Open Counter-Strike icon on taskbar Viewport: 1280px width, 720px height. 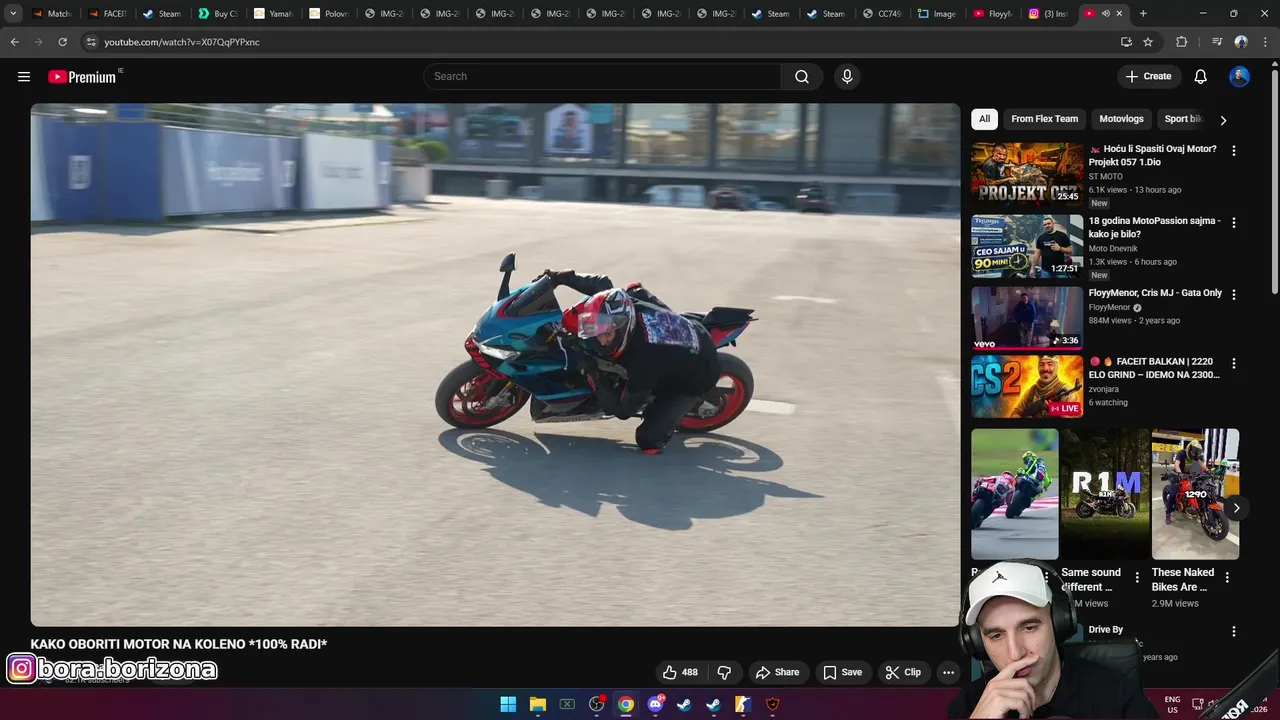pyautogui.click(x=742, y=704)
